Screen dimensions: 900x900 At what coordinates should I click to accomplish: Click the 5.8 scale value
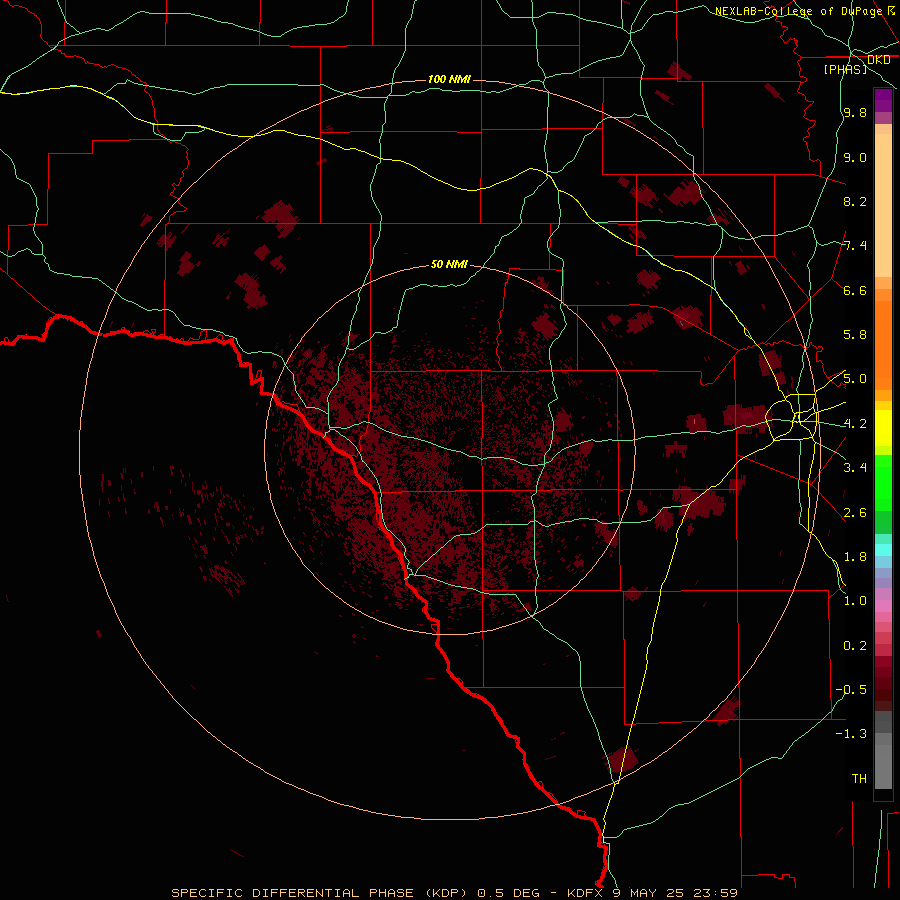855,335
